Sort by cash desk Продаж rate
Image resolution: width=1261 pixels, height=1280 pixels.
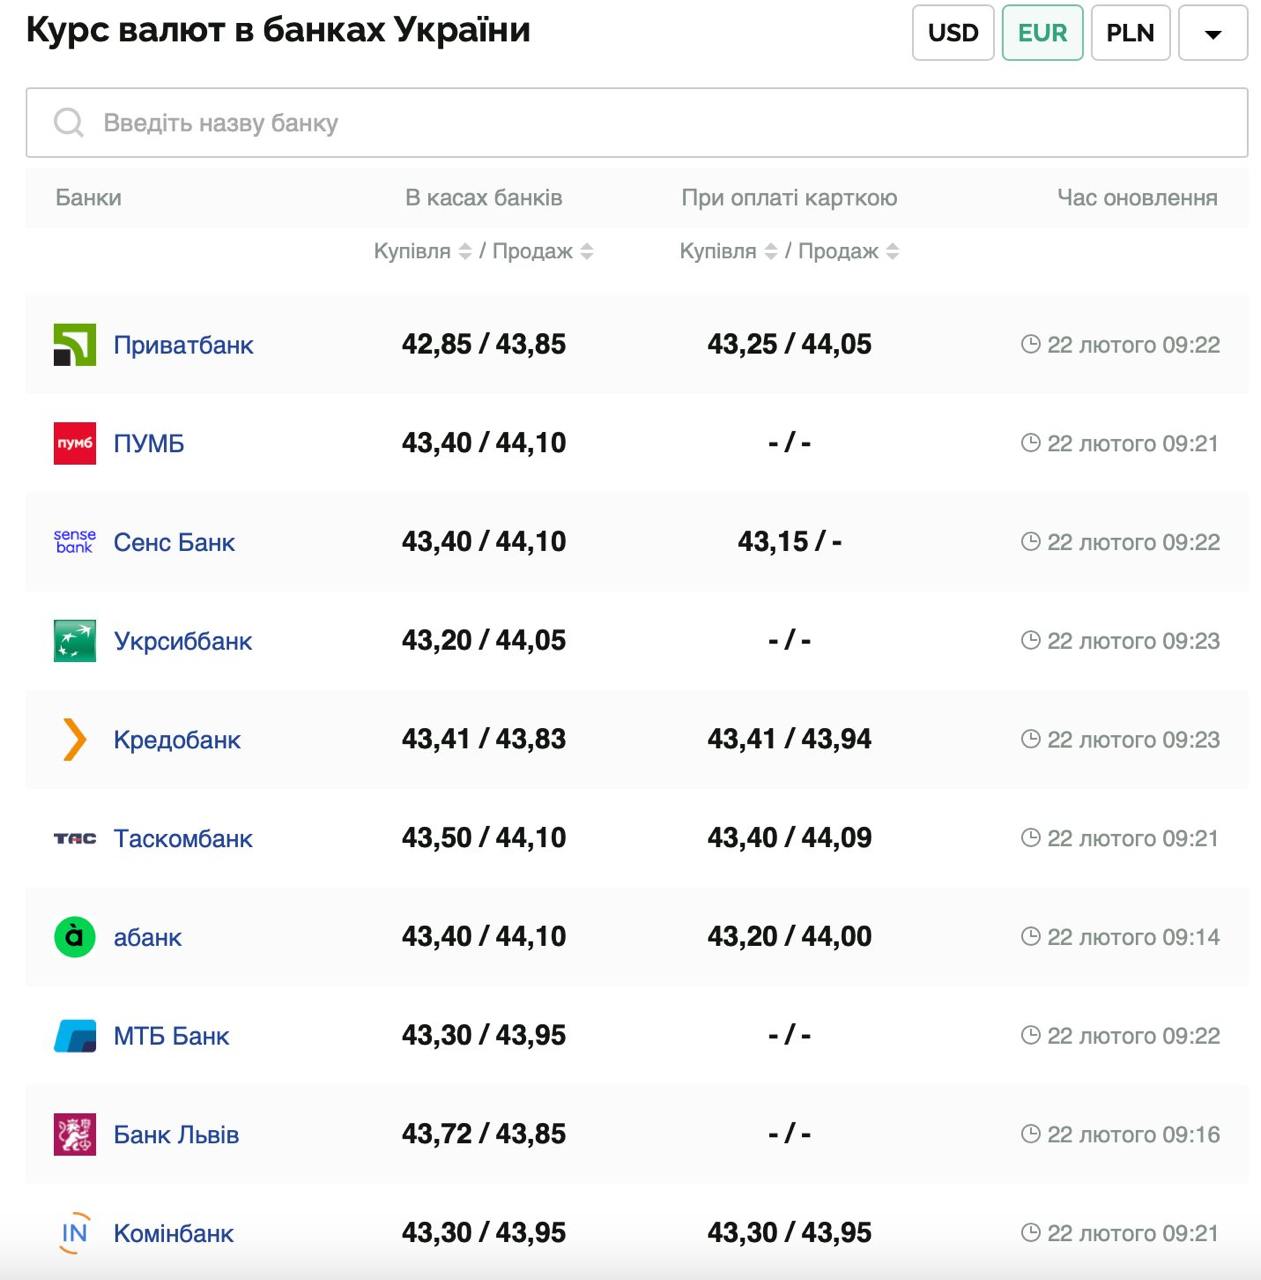tap(587, 252)
